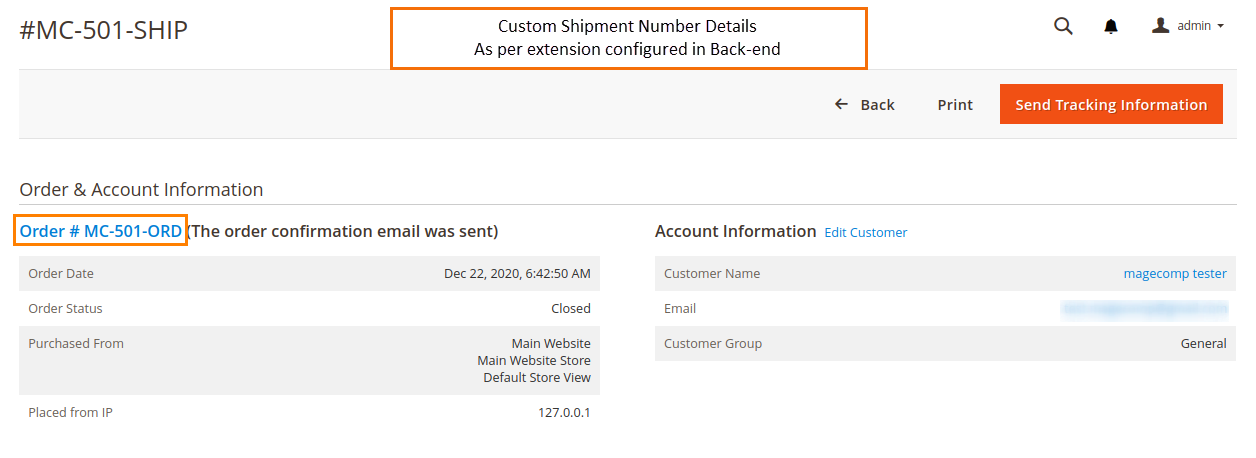Screen dimensions: 1256x458
Task: Click the Placed from IP address 127.0.0.1
Action: click(564, 412)
